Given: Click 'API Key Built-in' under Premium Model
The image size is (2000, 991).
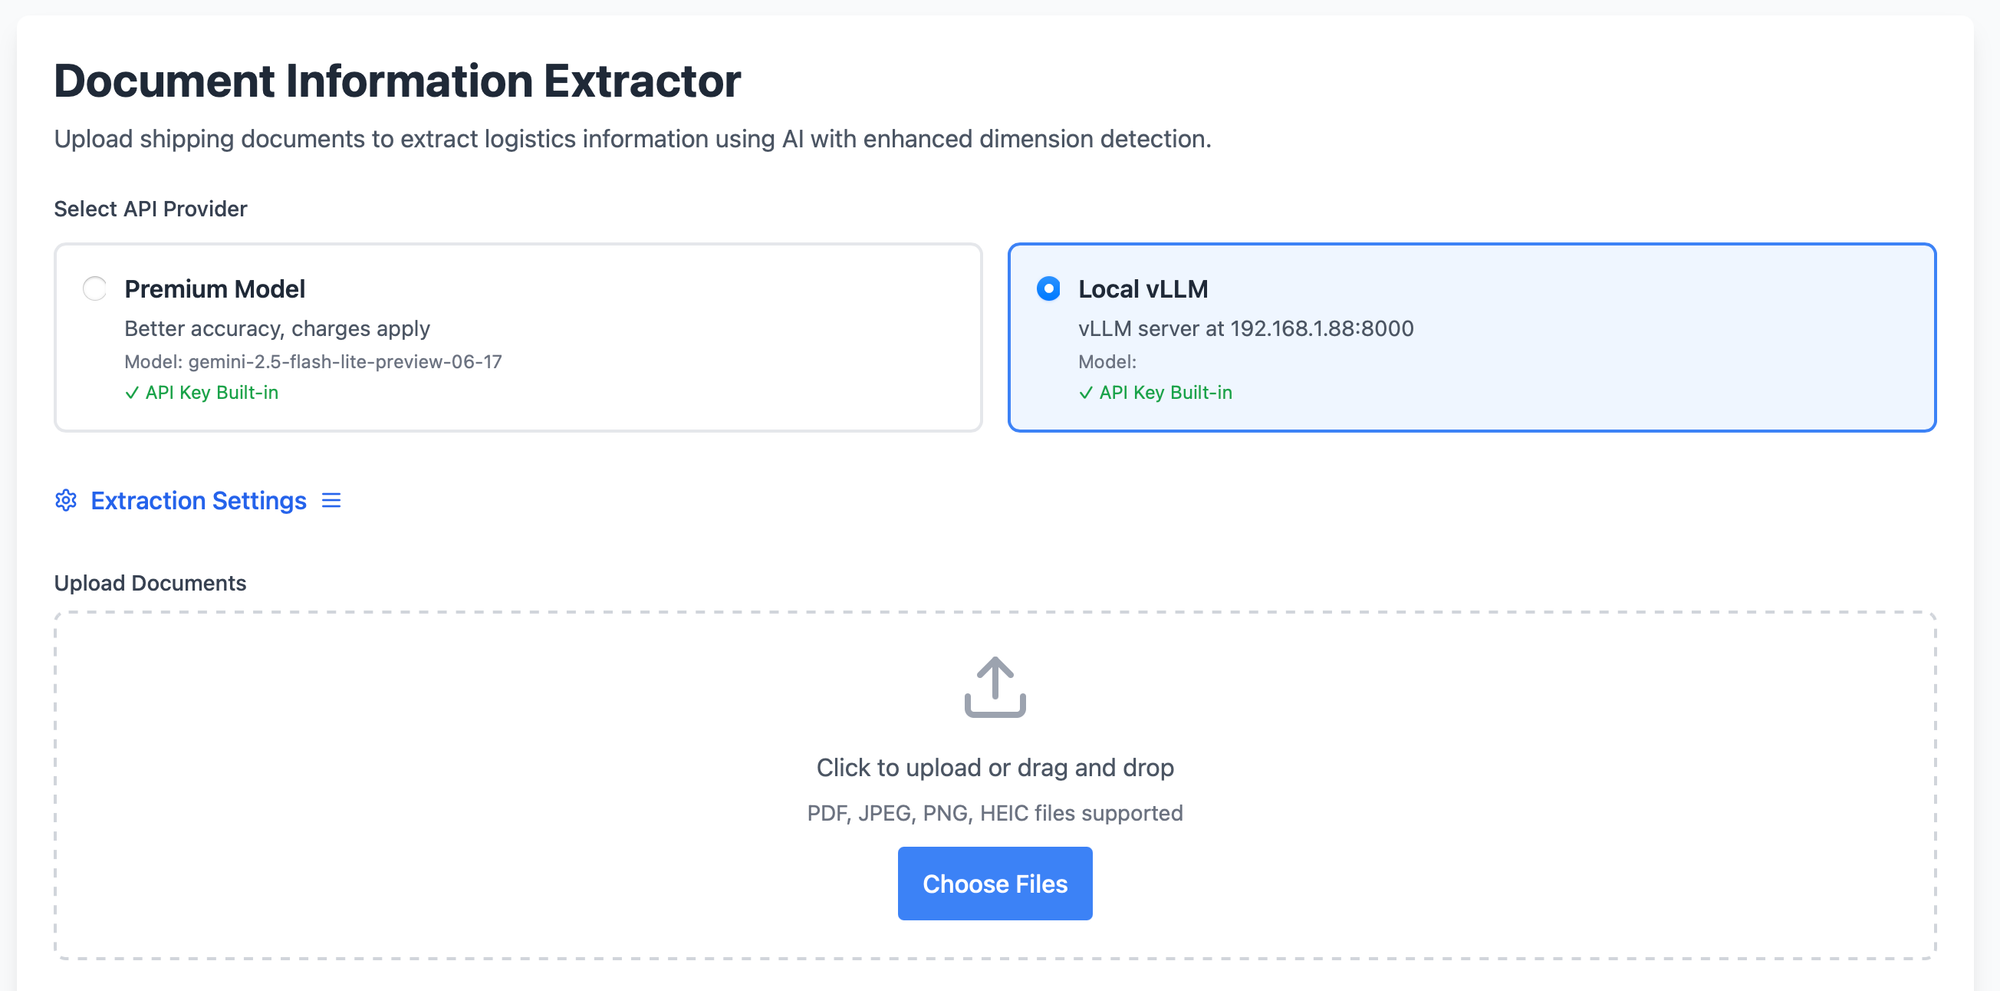Looking at the screenshot, I should 212,393.
